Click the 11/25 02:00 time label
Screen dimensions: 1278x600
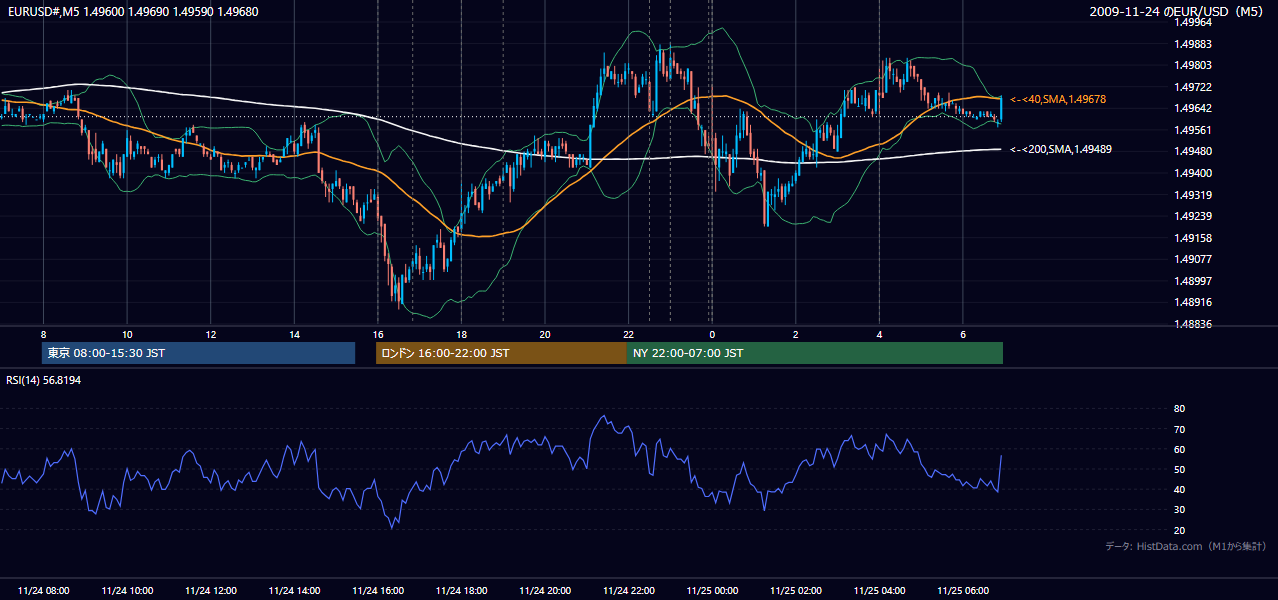[x=796, y=591]
